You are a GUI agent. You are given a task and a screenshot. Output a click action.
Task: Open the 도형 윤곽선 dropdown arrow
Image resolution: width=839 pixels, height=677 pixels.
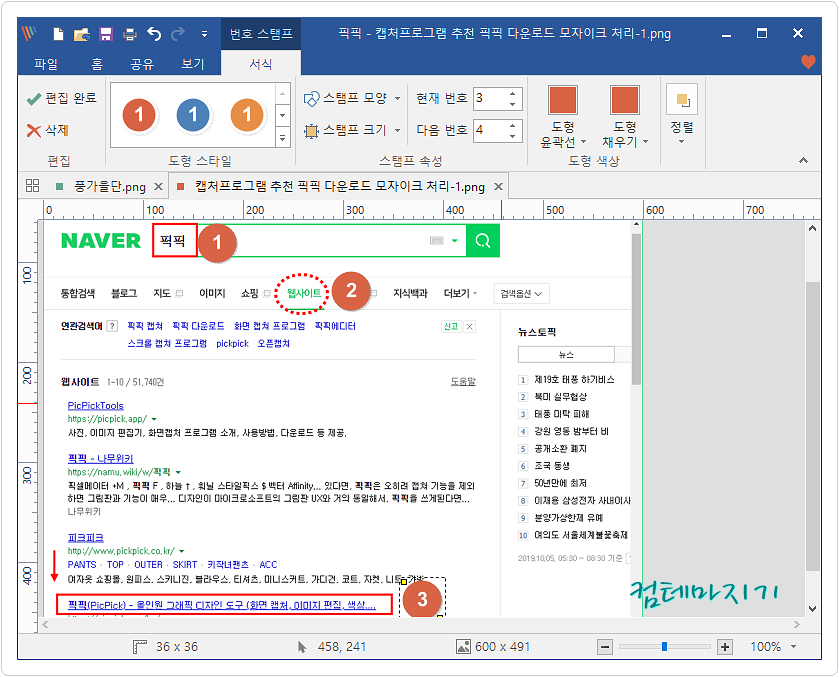click(x=584, y=142)
